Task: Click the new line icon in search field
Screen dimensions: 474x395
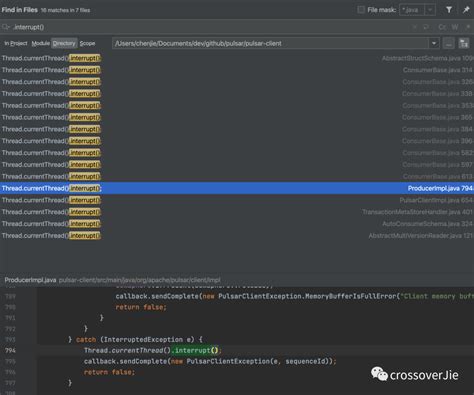Action: click(x=426, y=27)
